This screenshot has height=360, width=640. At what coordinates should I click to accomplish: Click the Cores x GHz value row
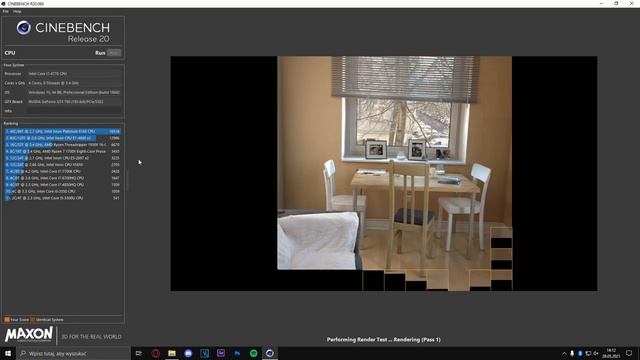click(x=74, y=83)
